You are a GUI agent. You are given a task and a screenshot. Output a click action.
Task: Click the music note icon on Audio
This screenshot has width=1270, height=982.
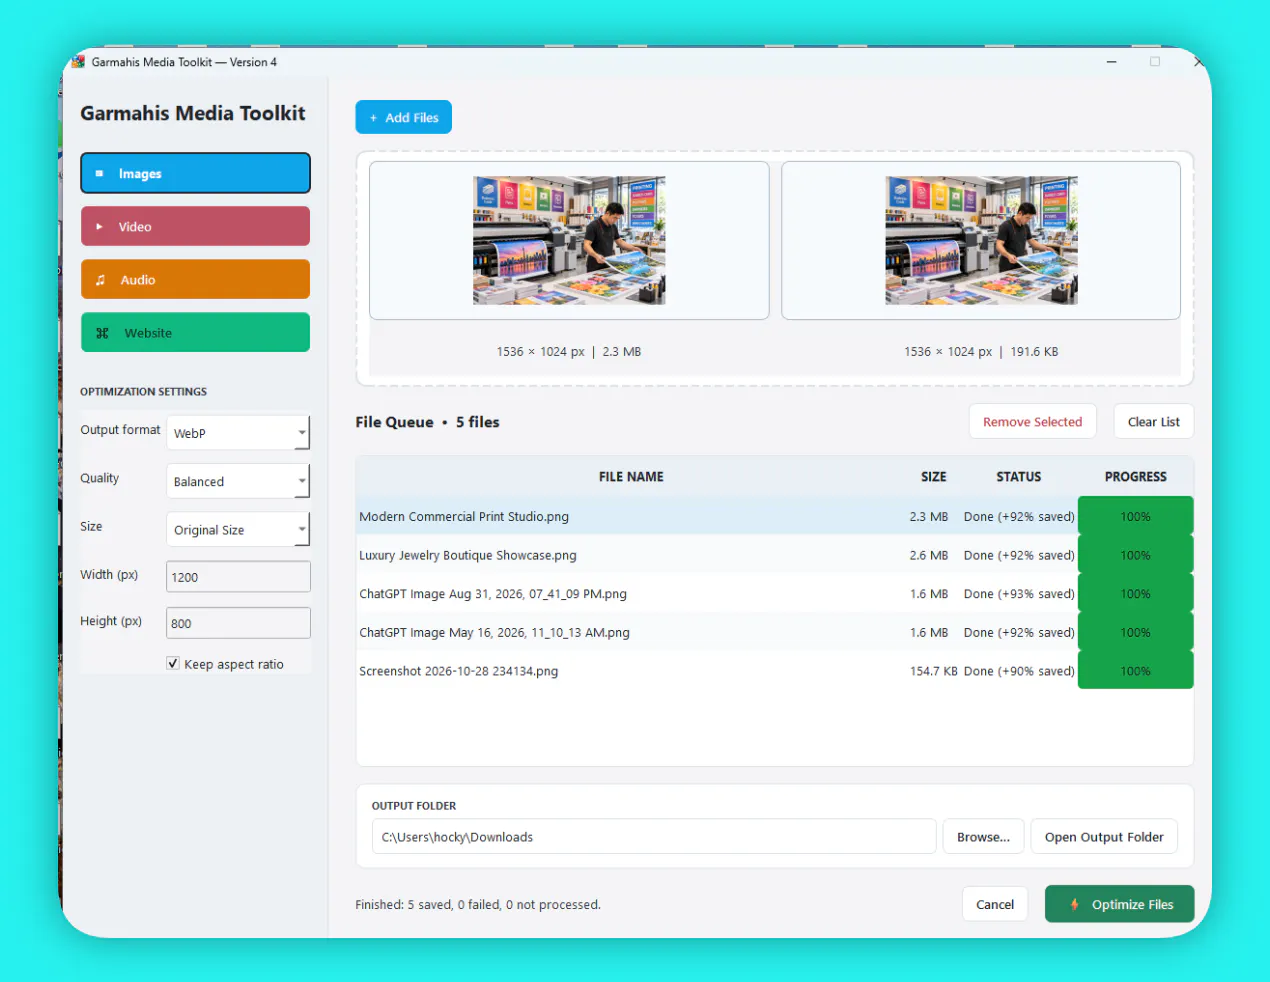[100, 280]
